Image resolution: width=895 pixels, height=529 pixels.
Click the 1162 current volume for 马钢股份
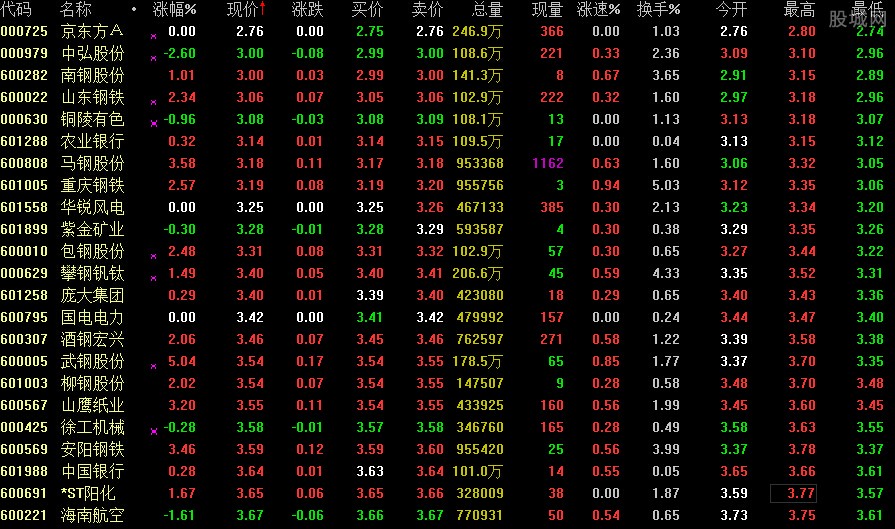point(548,163)
